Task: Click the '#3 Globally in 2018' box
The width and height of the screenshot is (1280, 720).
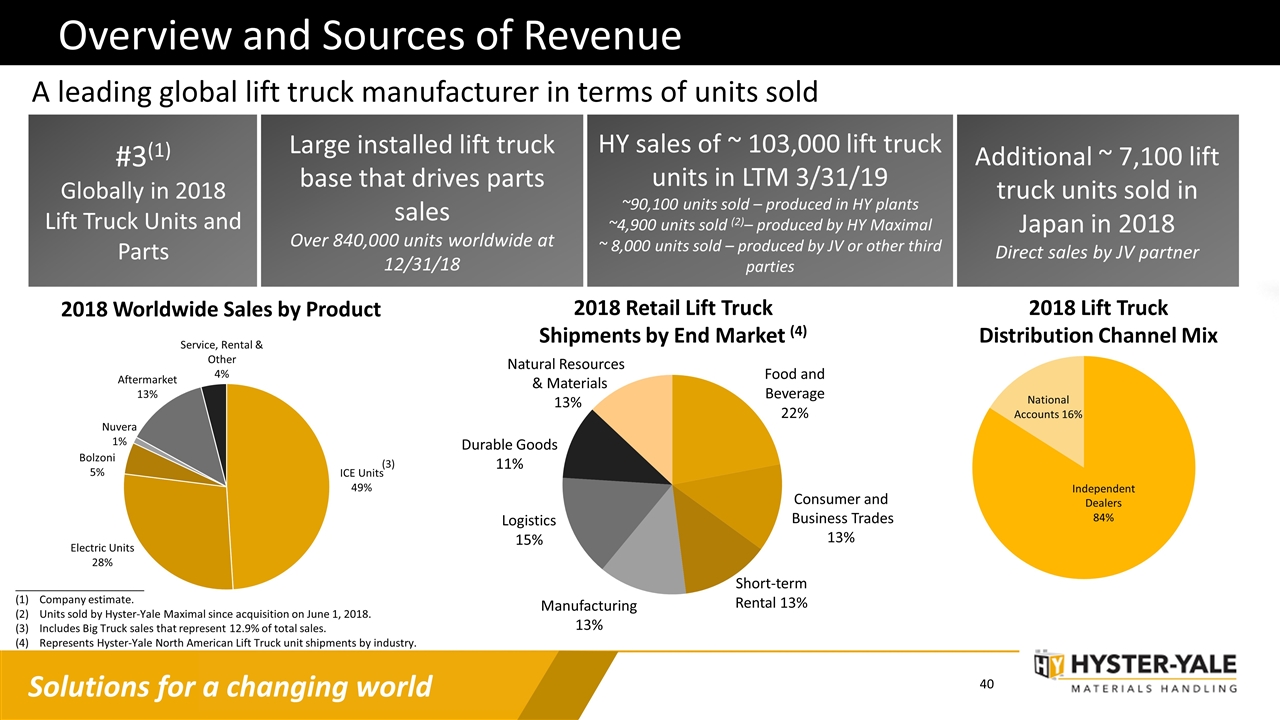Action: click(x=142, y=199)
